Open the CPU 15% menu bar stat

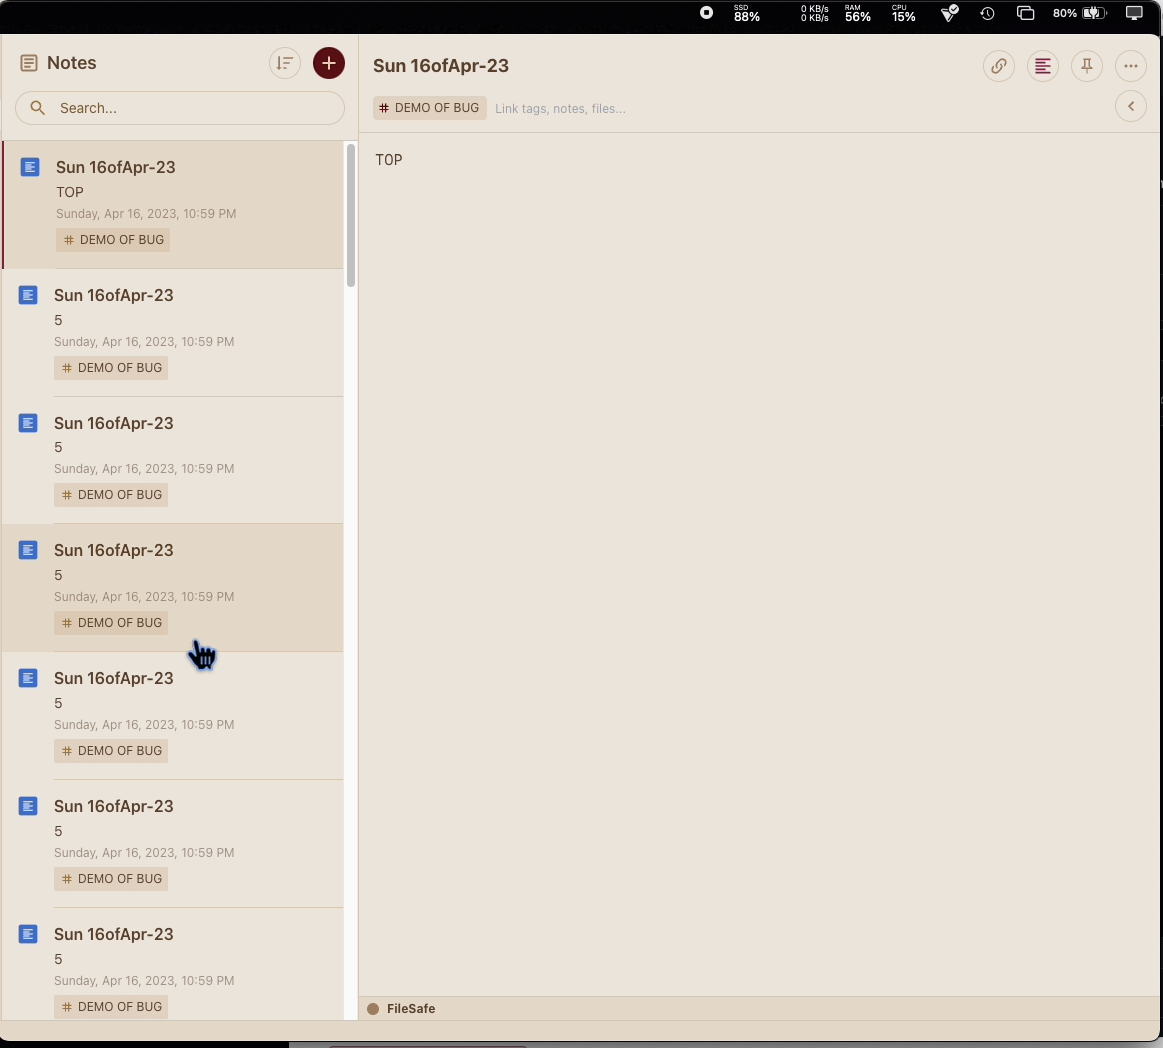click(903, 13)
